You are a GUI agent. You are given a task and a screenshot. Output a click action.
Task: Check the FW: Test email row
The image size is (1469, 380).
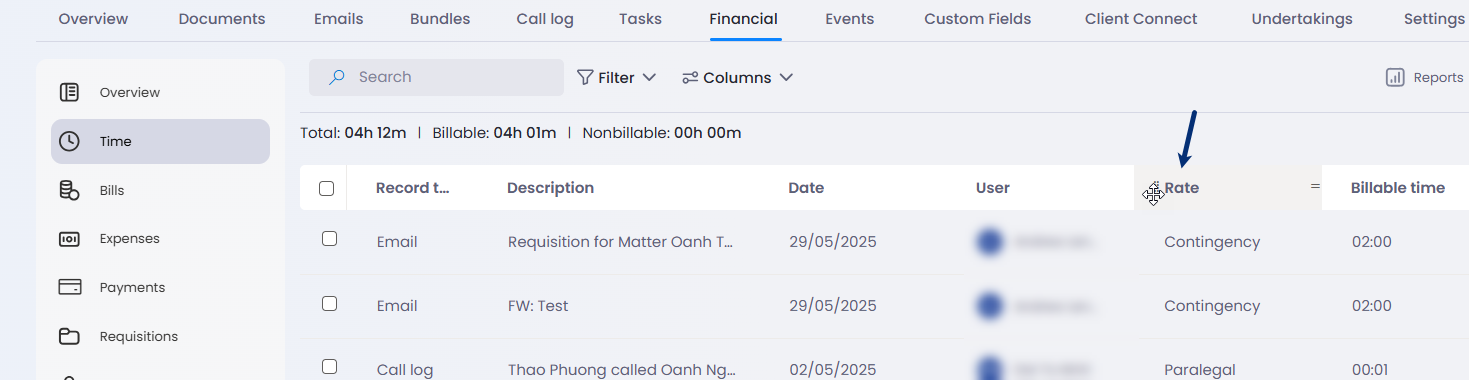coord(329,303)
